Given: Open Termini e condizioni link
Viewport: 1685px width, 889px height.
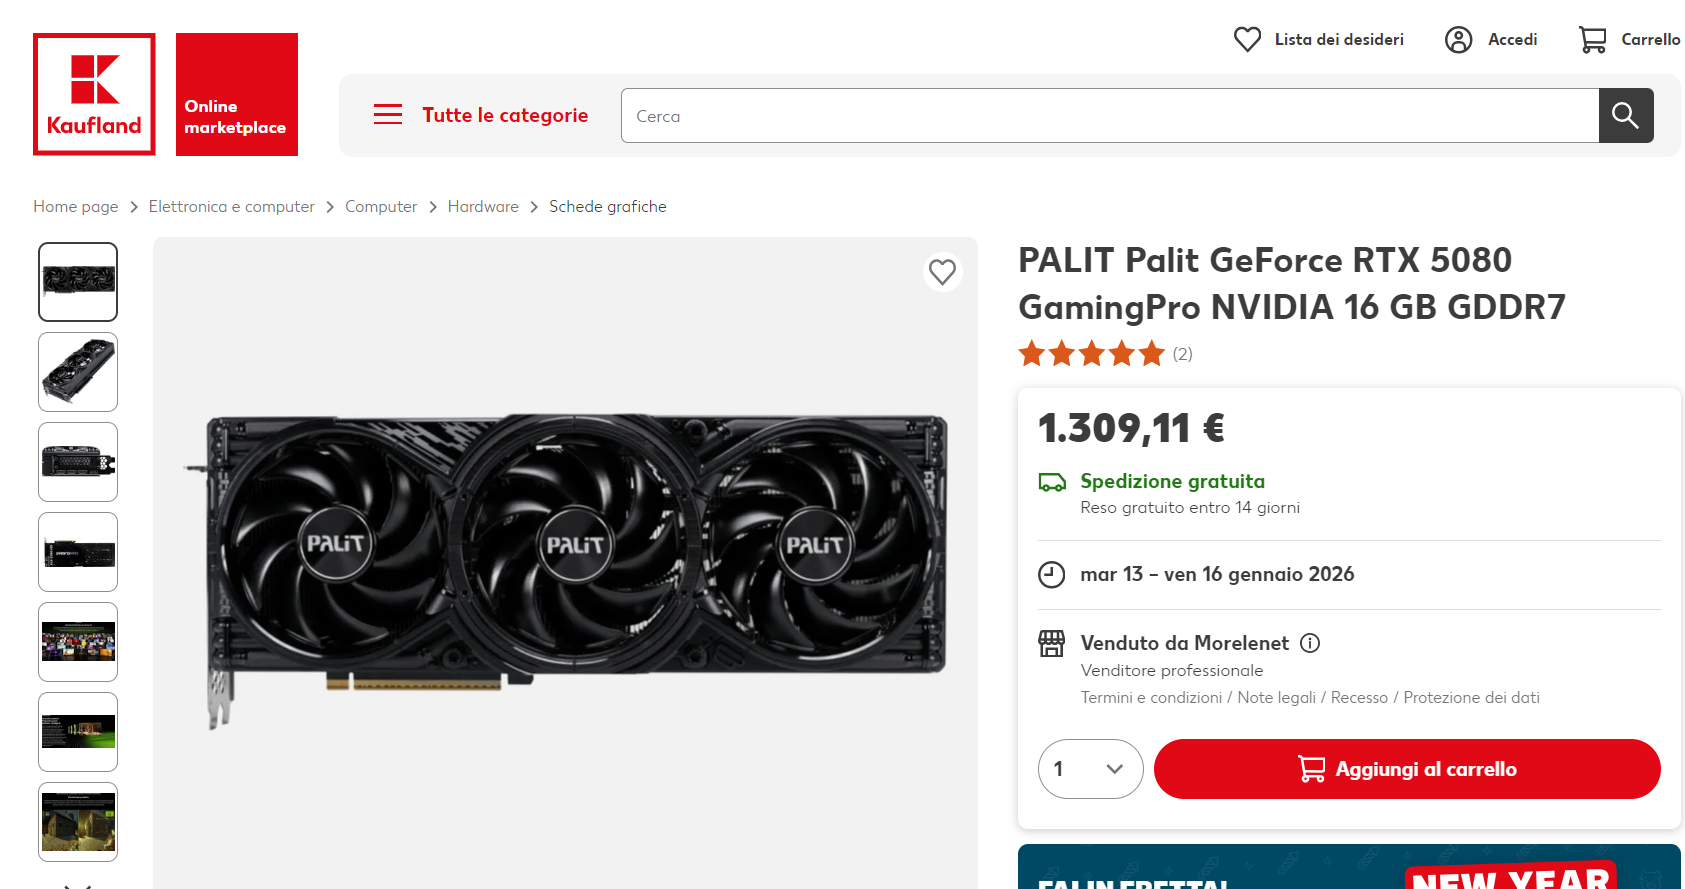Looking at the screenshot, I should click(1151, 698).
